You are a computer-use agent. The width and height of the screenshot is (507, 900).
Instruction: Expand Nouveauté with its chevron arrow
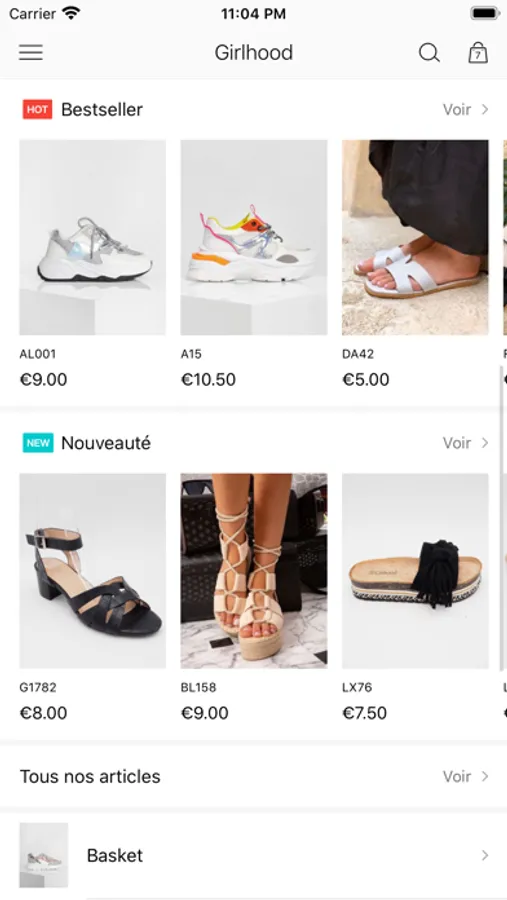click(485, 443)
